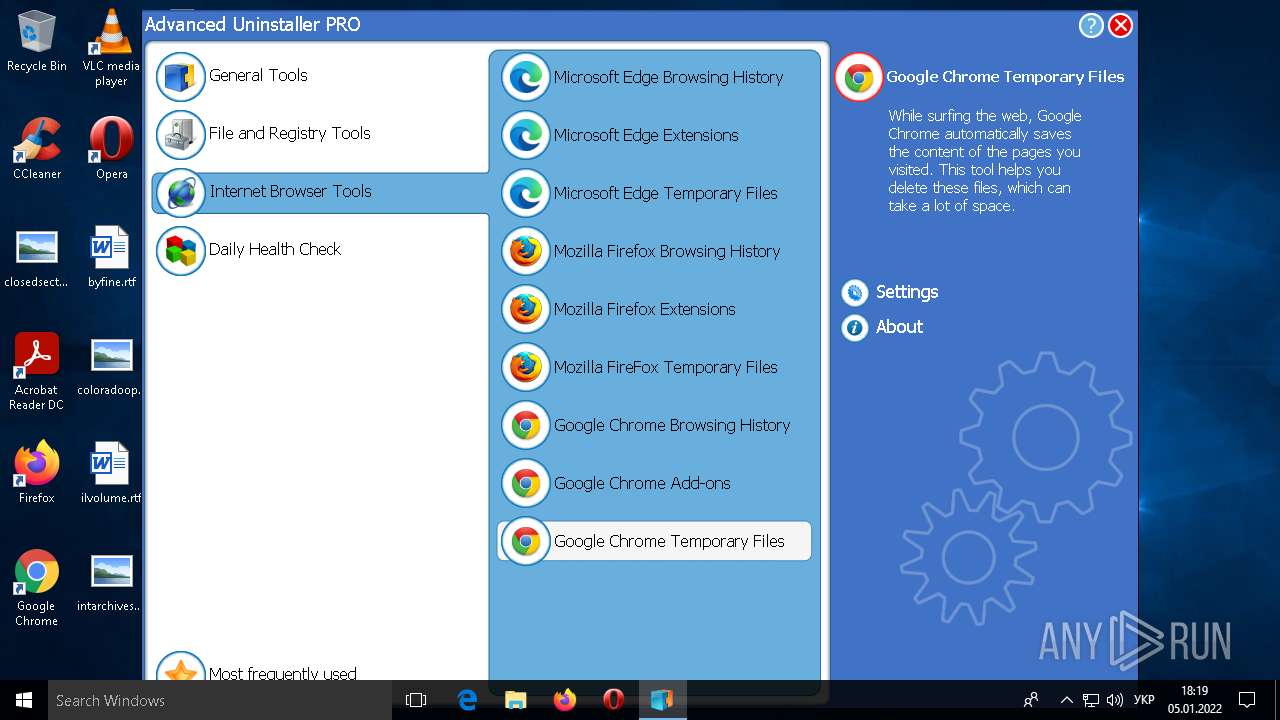Show hidden system tray icons
Image resolution: width=1280 pixels, height=720 pixels.
[1066, 700]
